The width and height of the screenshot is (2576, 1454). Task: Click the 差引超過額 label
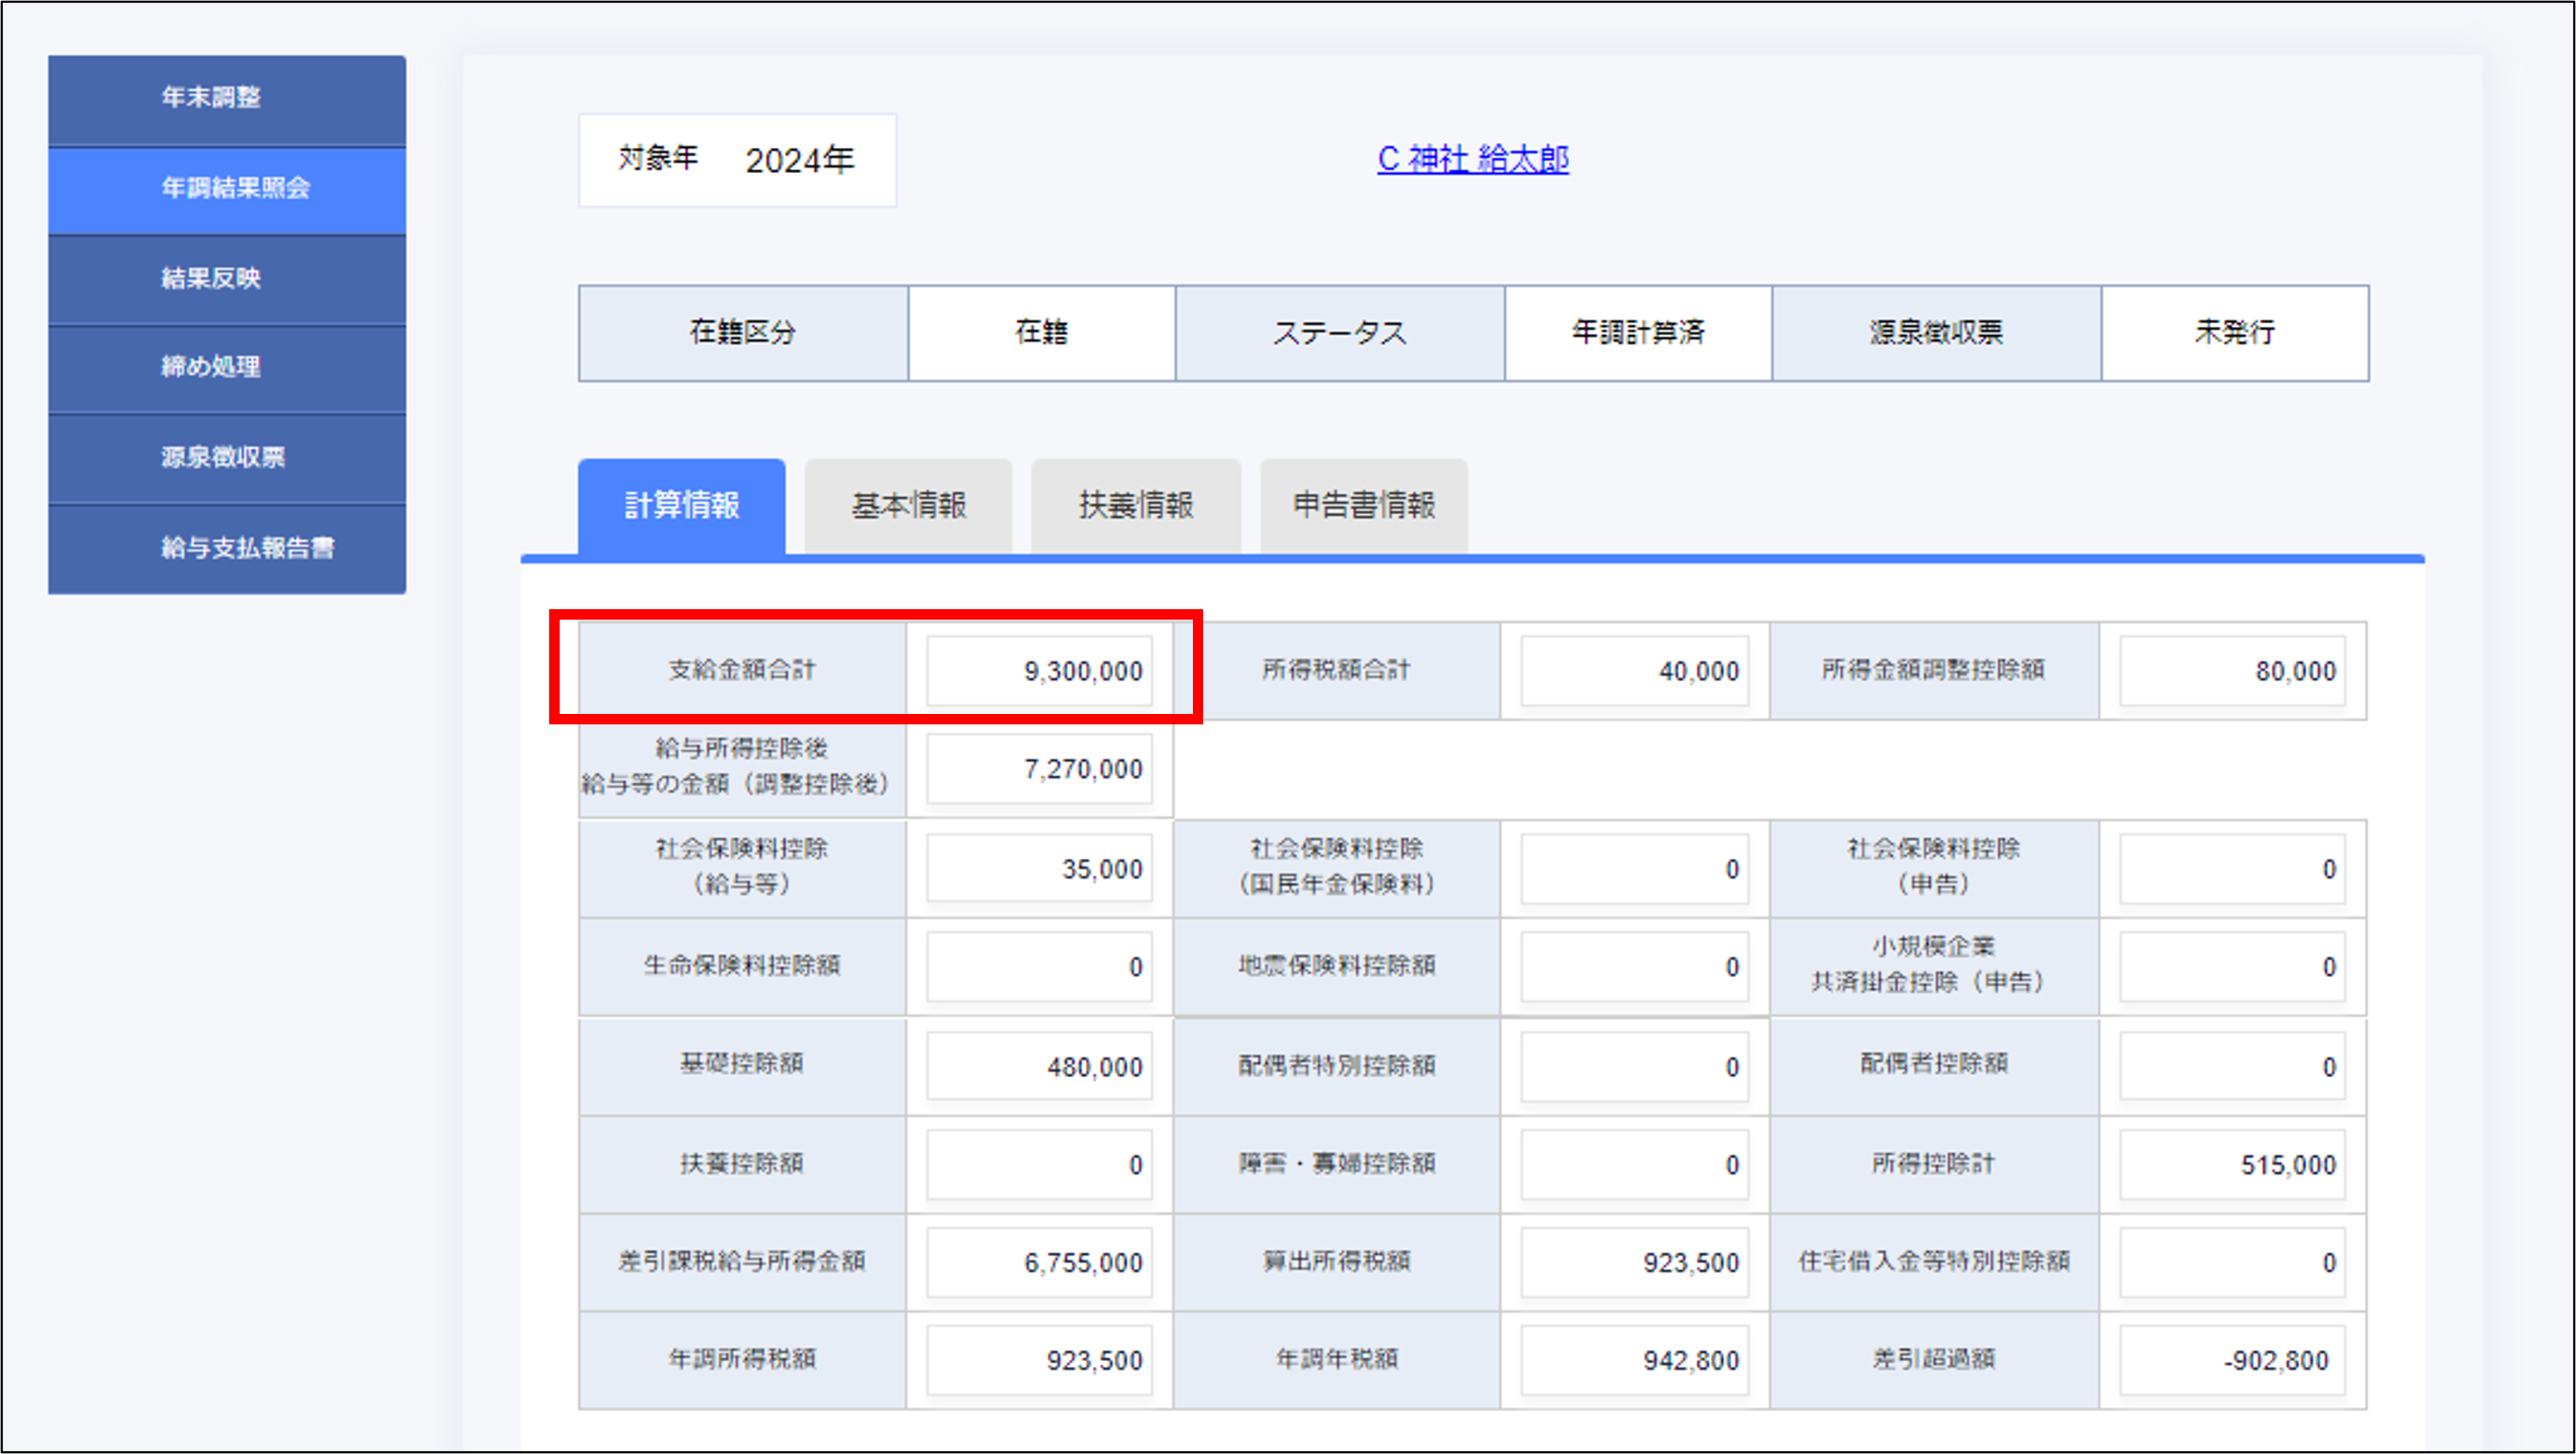point(1933,1360)
